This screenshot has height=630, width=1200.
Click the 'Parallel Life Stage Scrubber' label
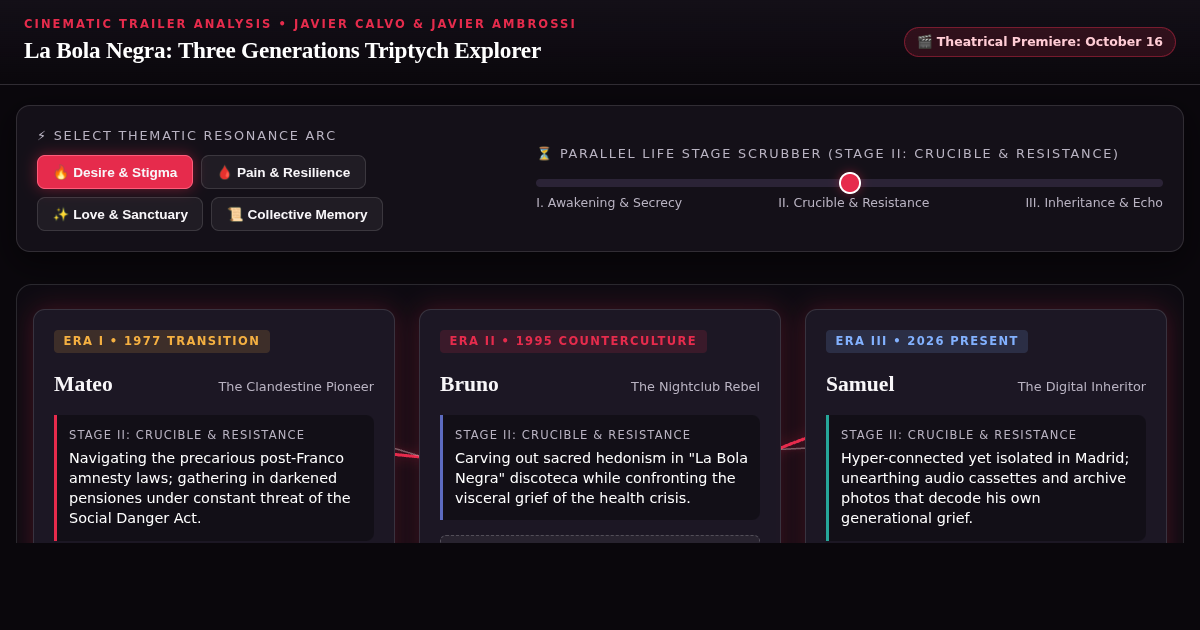pyautogui.click(x=828, y=153)
